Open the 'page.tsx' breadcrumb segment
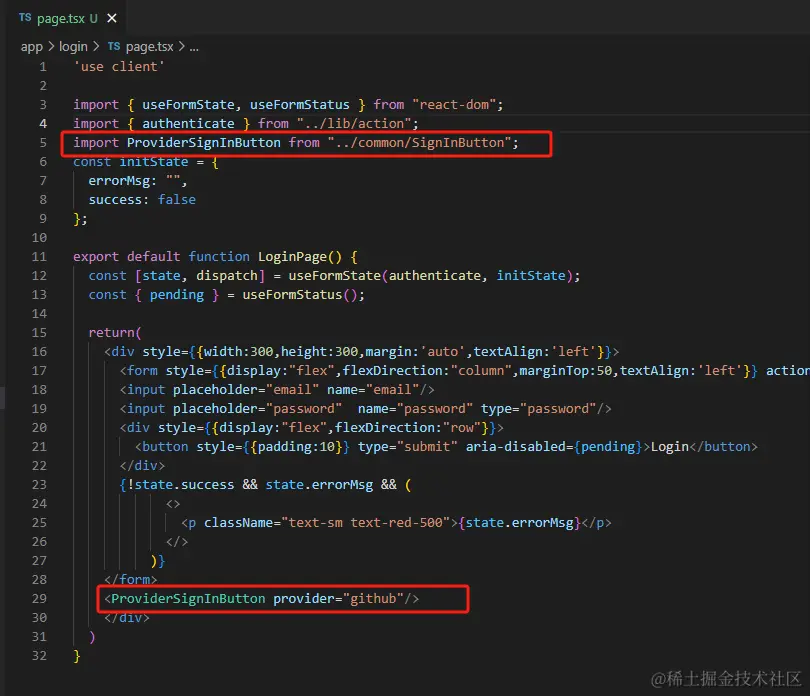Image resolution: width=810 pixels, height=696 pixels. 150,47
